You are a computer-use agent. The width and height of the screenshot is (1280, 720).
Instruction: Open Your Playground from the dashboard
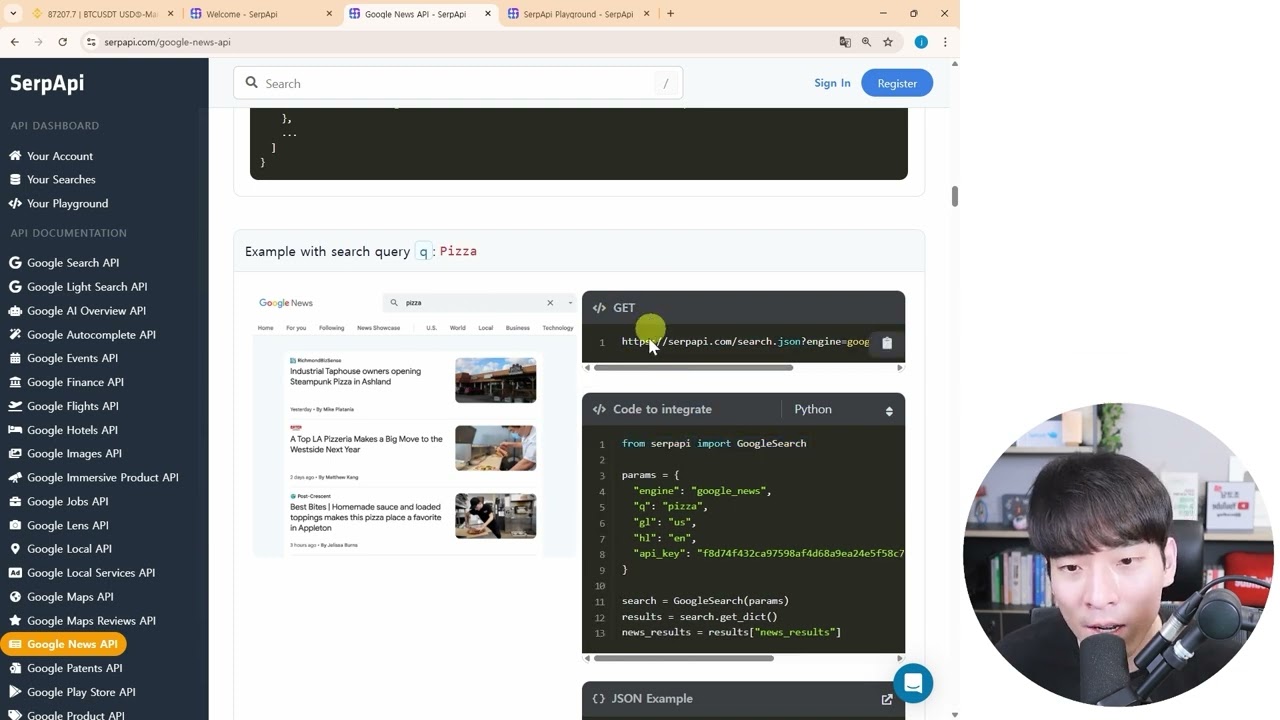[67, 204]
